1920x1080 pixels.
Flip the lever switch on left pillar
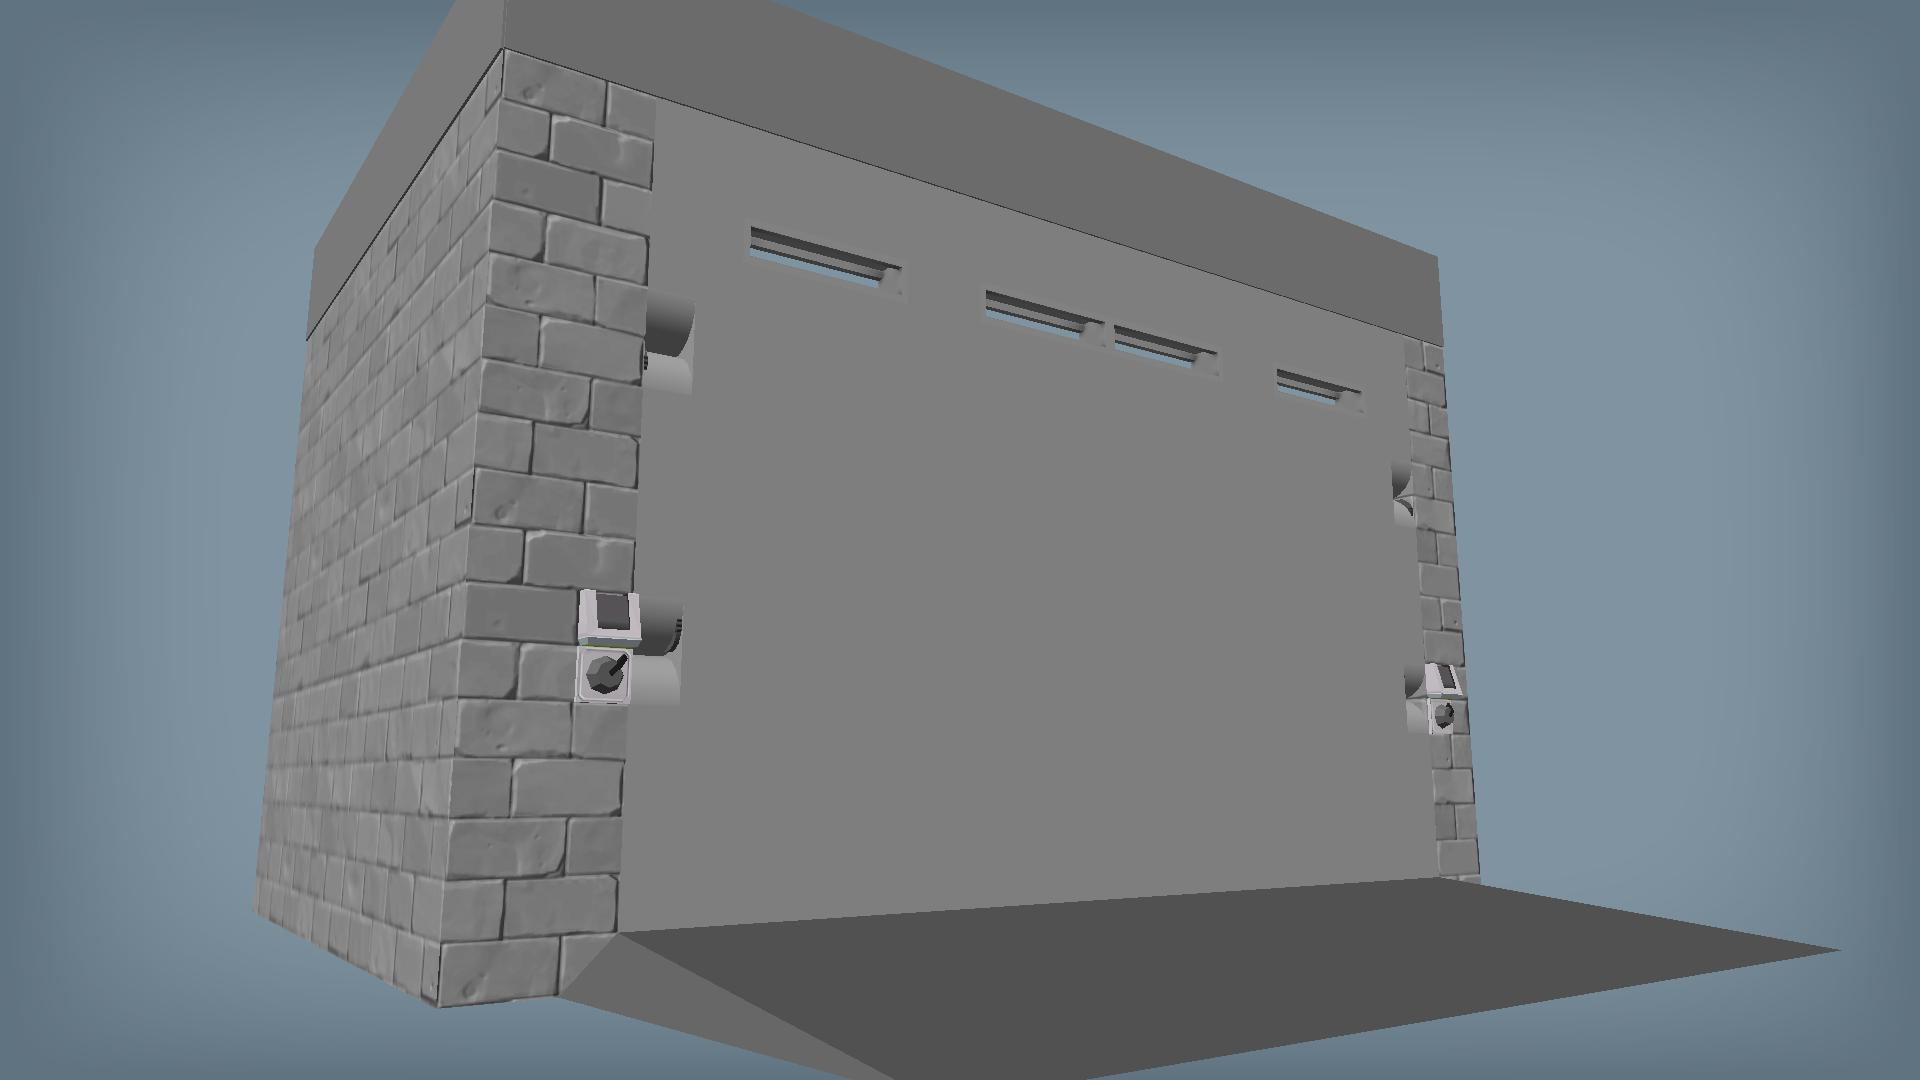pyautogui.click(x=605, y=675)
